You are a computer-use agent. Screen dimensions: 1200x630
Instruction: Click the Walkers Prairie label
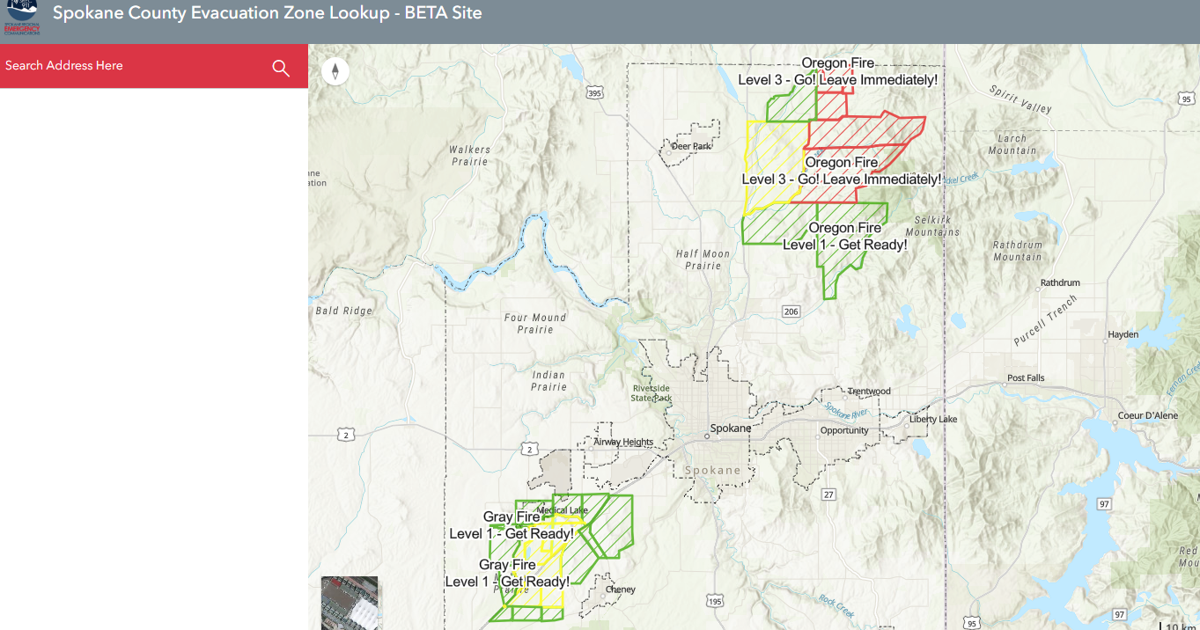point(470,156)
